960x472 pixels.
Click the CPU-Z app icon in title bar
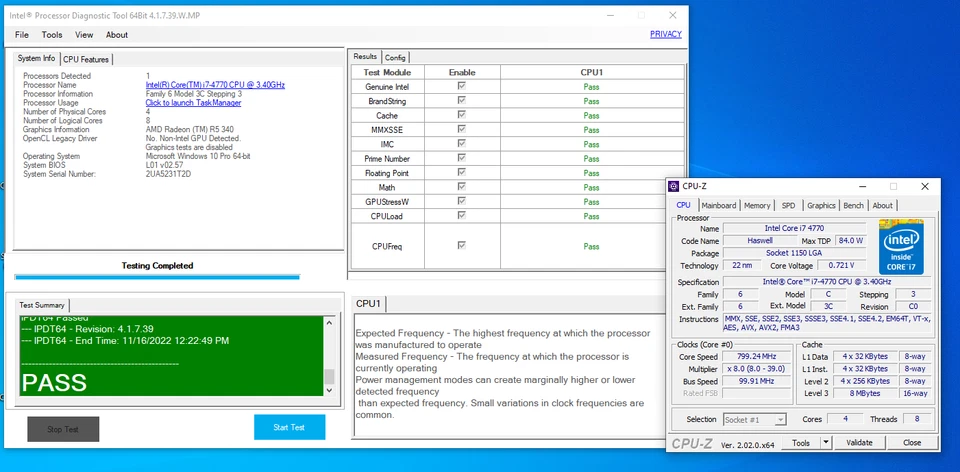click(x=674, y=186)
